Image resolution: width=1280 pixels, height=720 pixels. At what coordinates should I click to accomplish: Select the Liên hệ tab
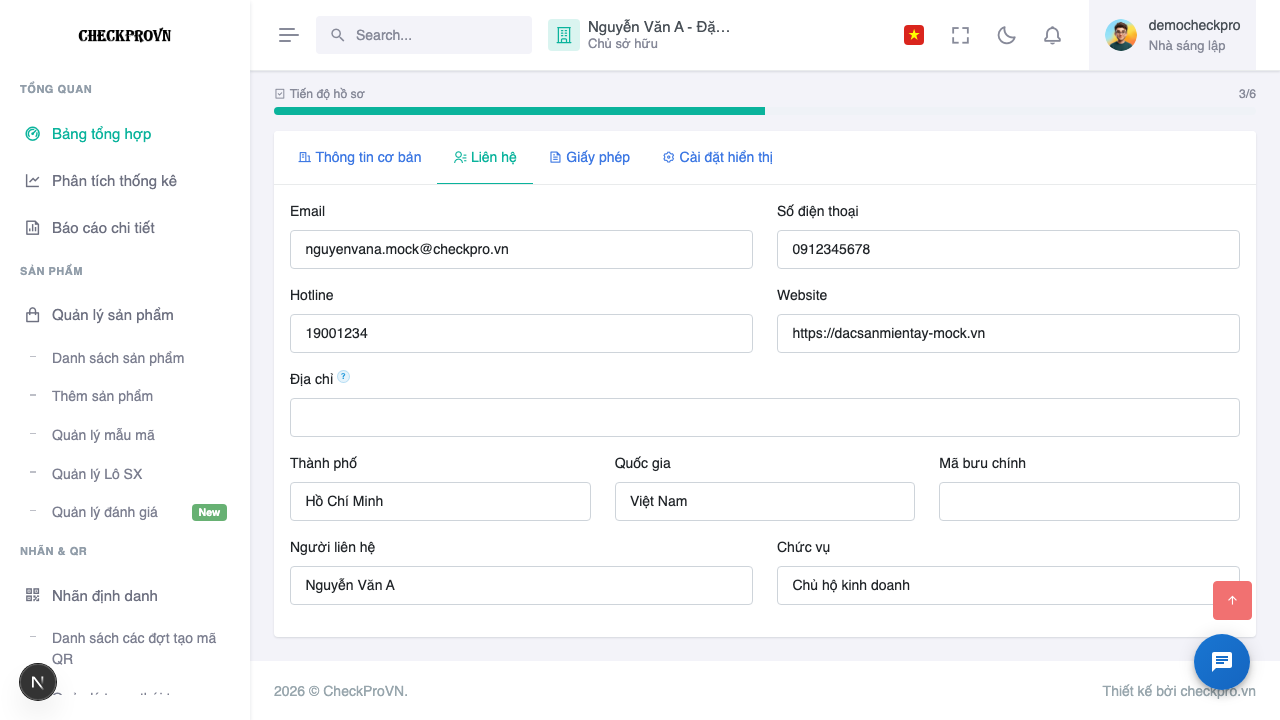[485, 157]
